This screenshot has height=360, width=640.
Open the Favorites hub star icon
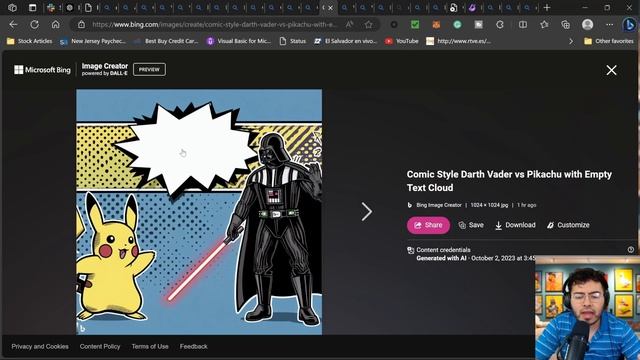[544, 24]
